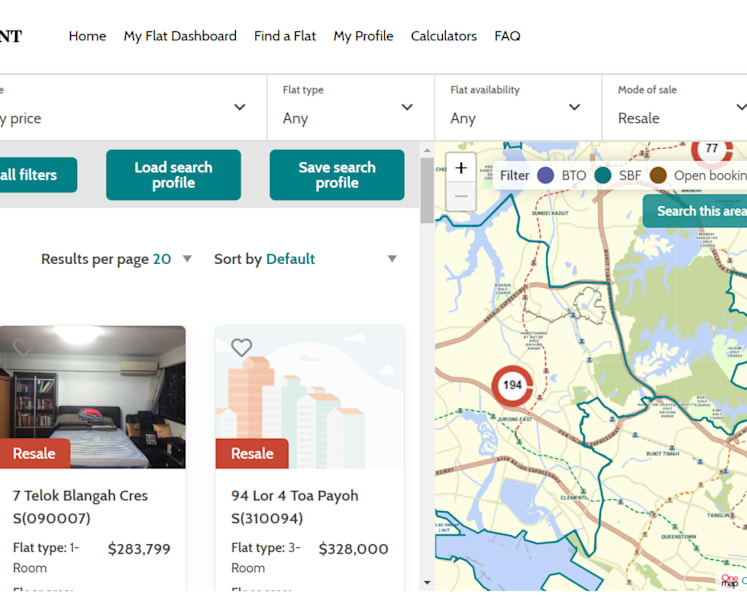Toggle the Open booking map filter
Image resolution: width=747 pixels, height=598 pixels.
point(698,175)
